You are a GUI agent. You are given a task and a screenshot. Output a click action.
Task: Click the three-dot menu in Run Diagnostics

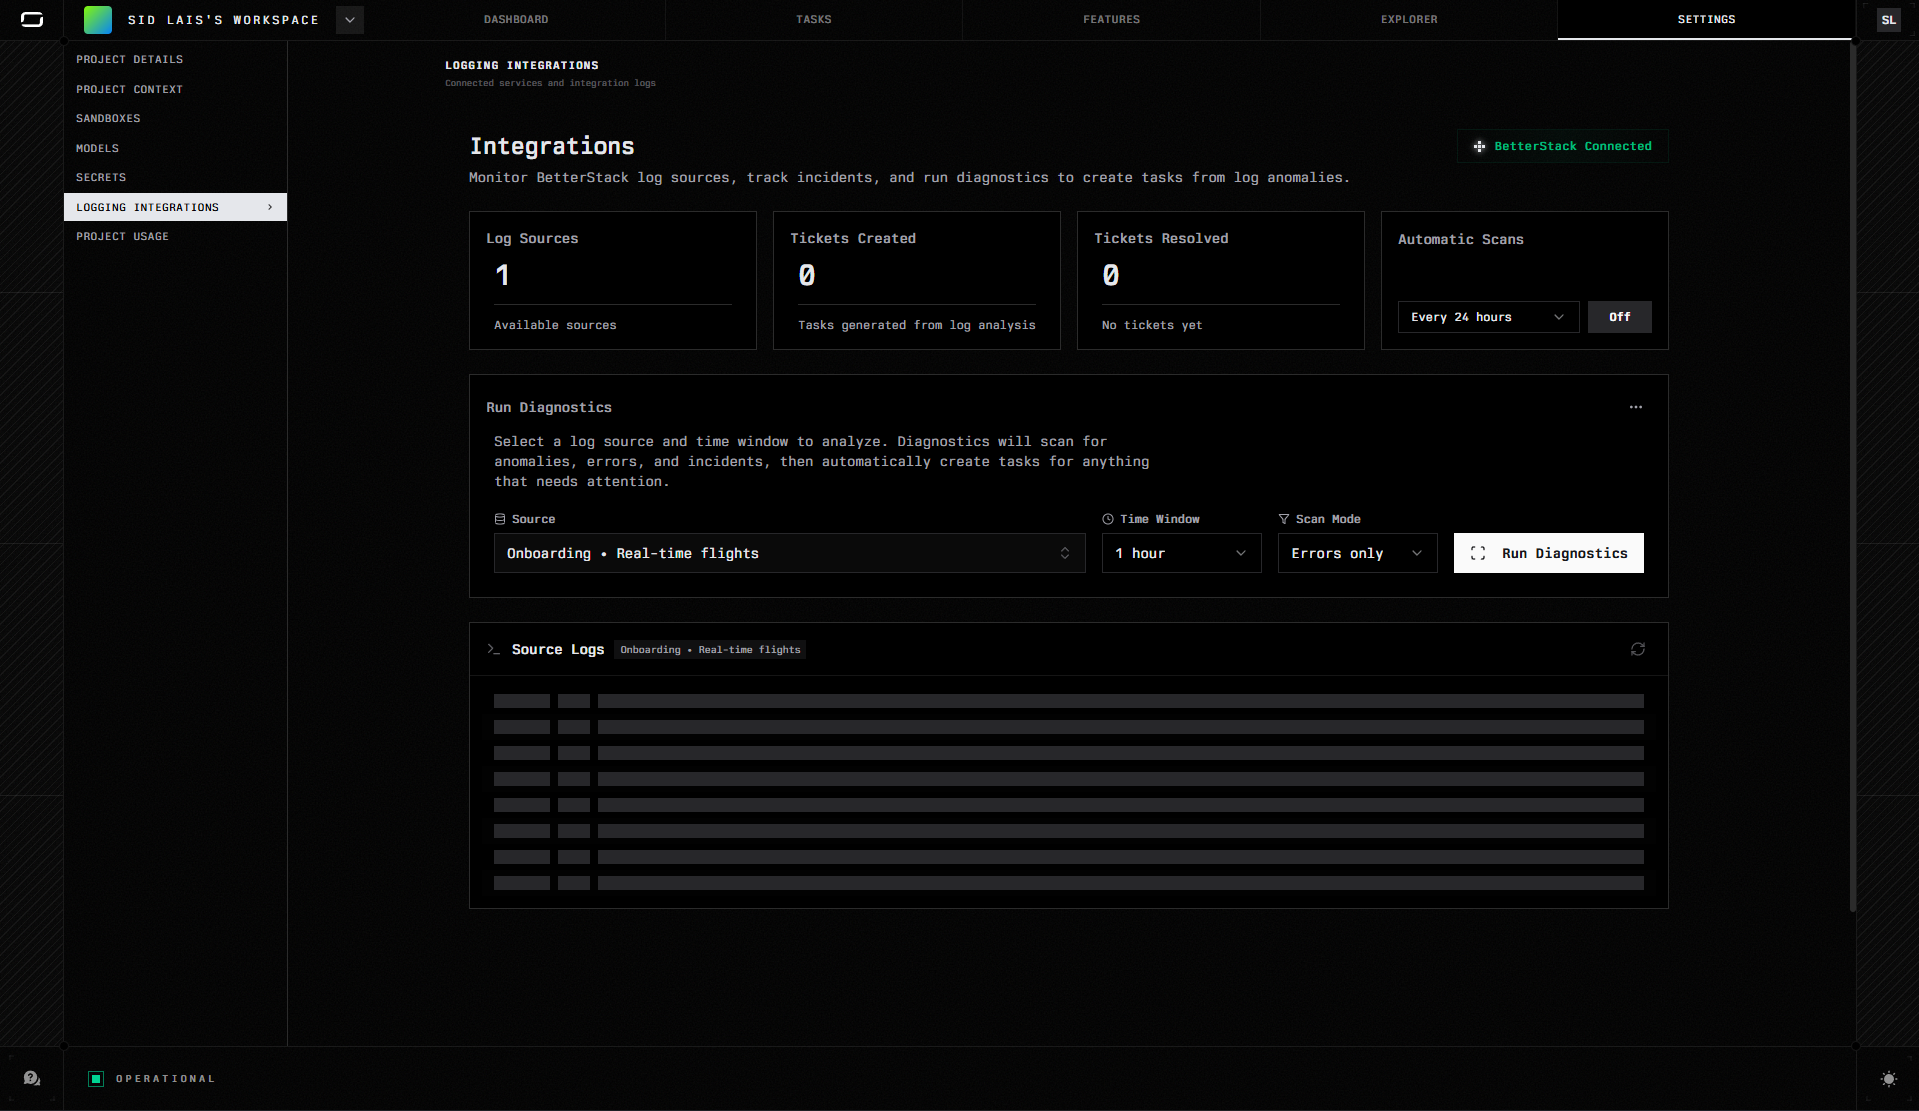[x=1636, y=407]
